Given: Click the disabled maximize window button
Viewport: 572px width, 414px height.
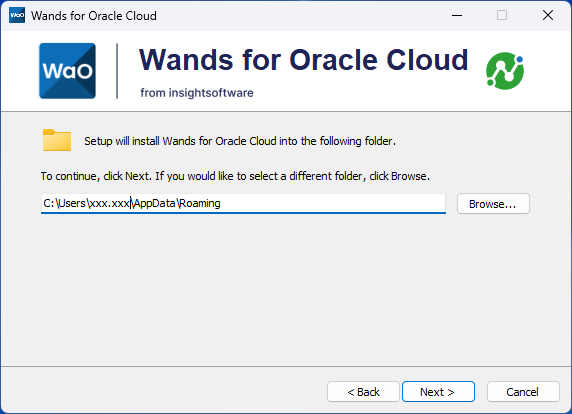Looking at the screenshot, I should (x=502, y=15).
